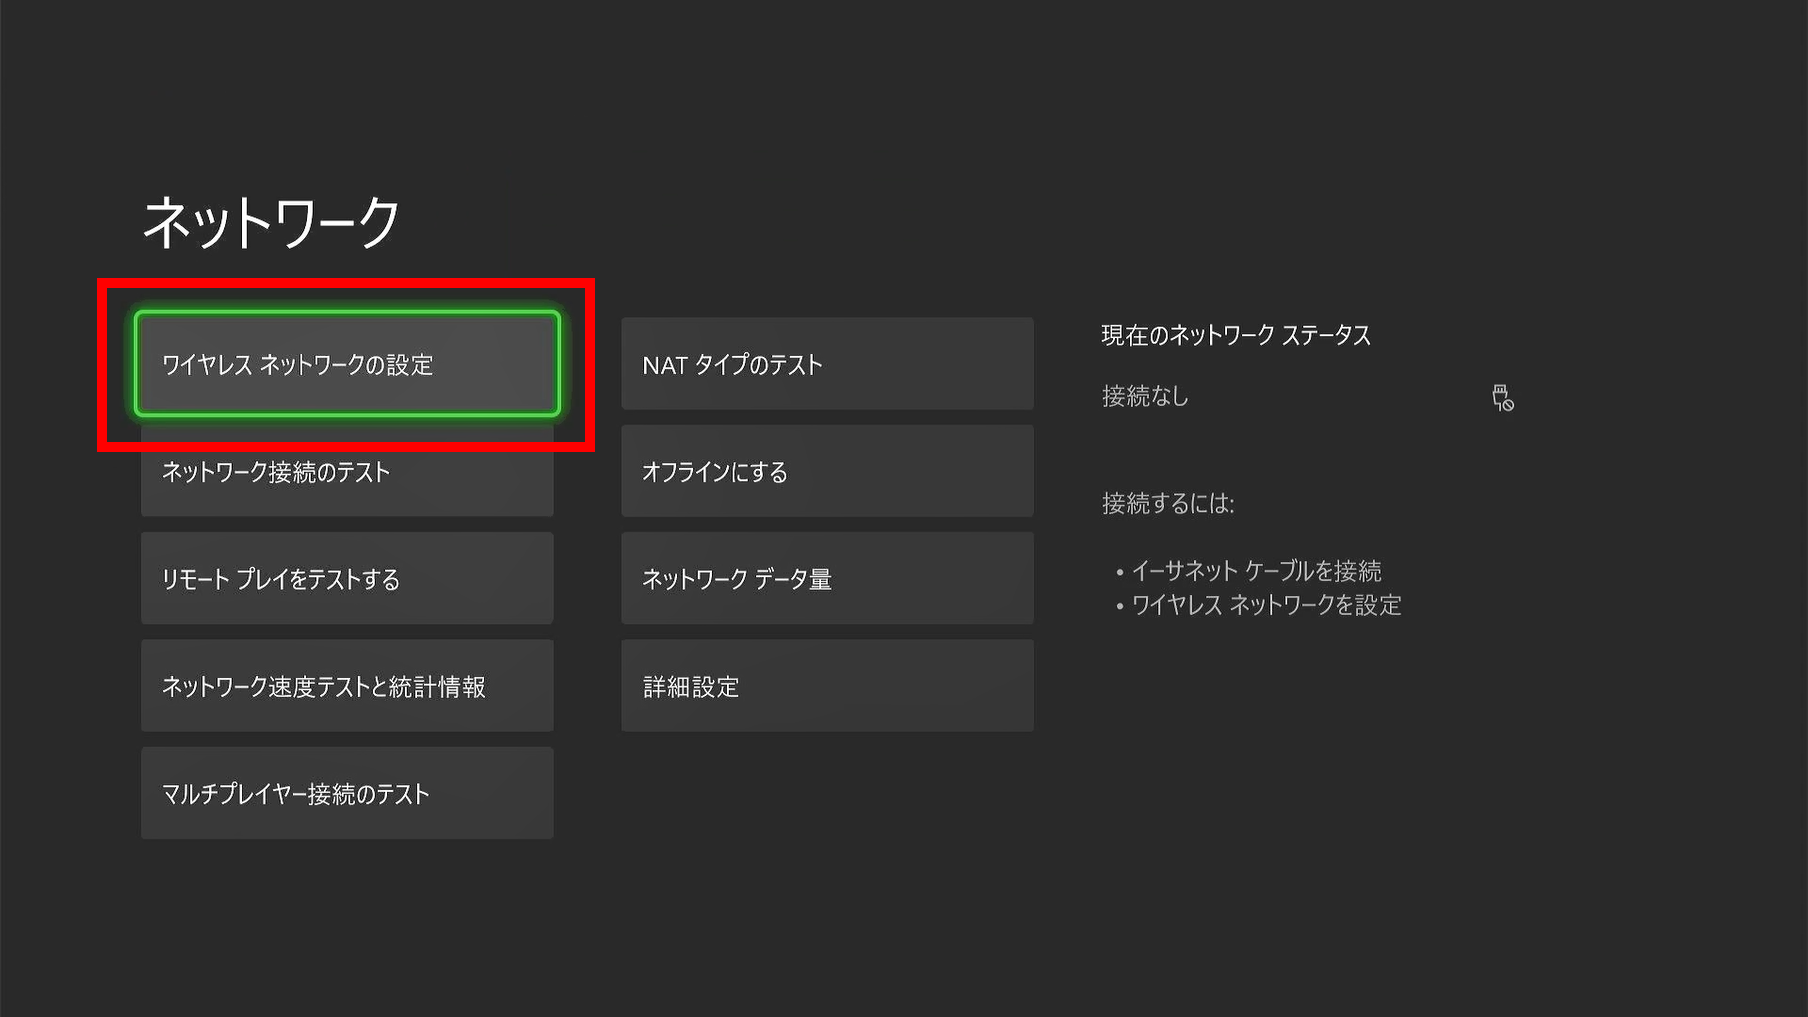
Task: Click ワイヤレス ネットワークを設定 bullet item
Action: (x=1265, y=605)
